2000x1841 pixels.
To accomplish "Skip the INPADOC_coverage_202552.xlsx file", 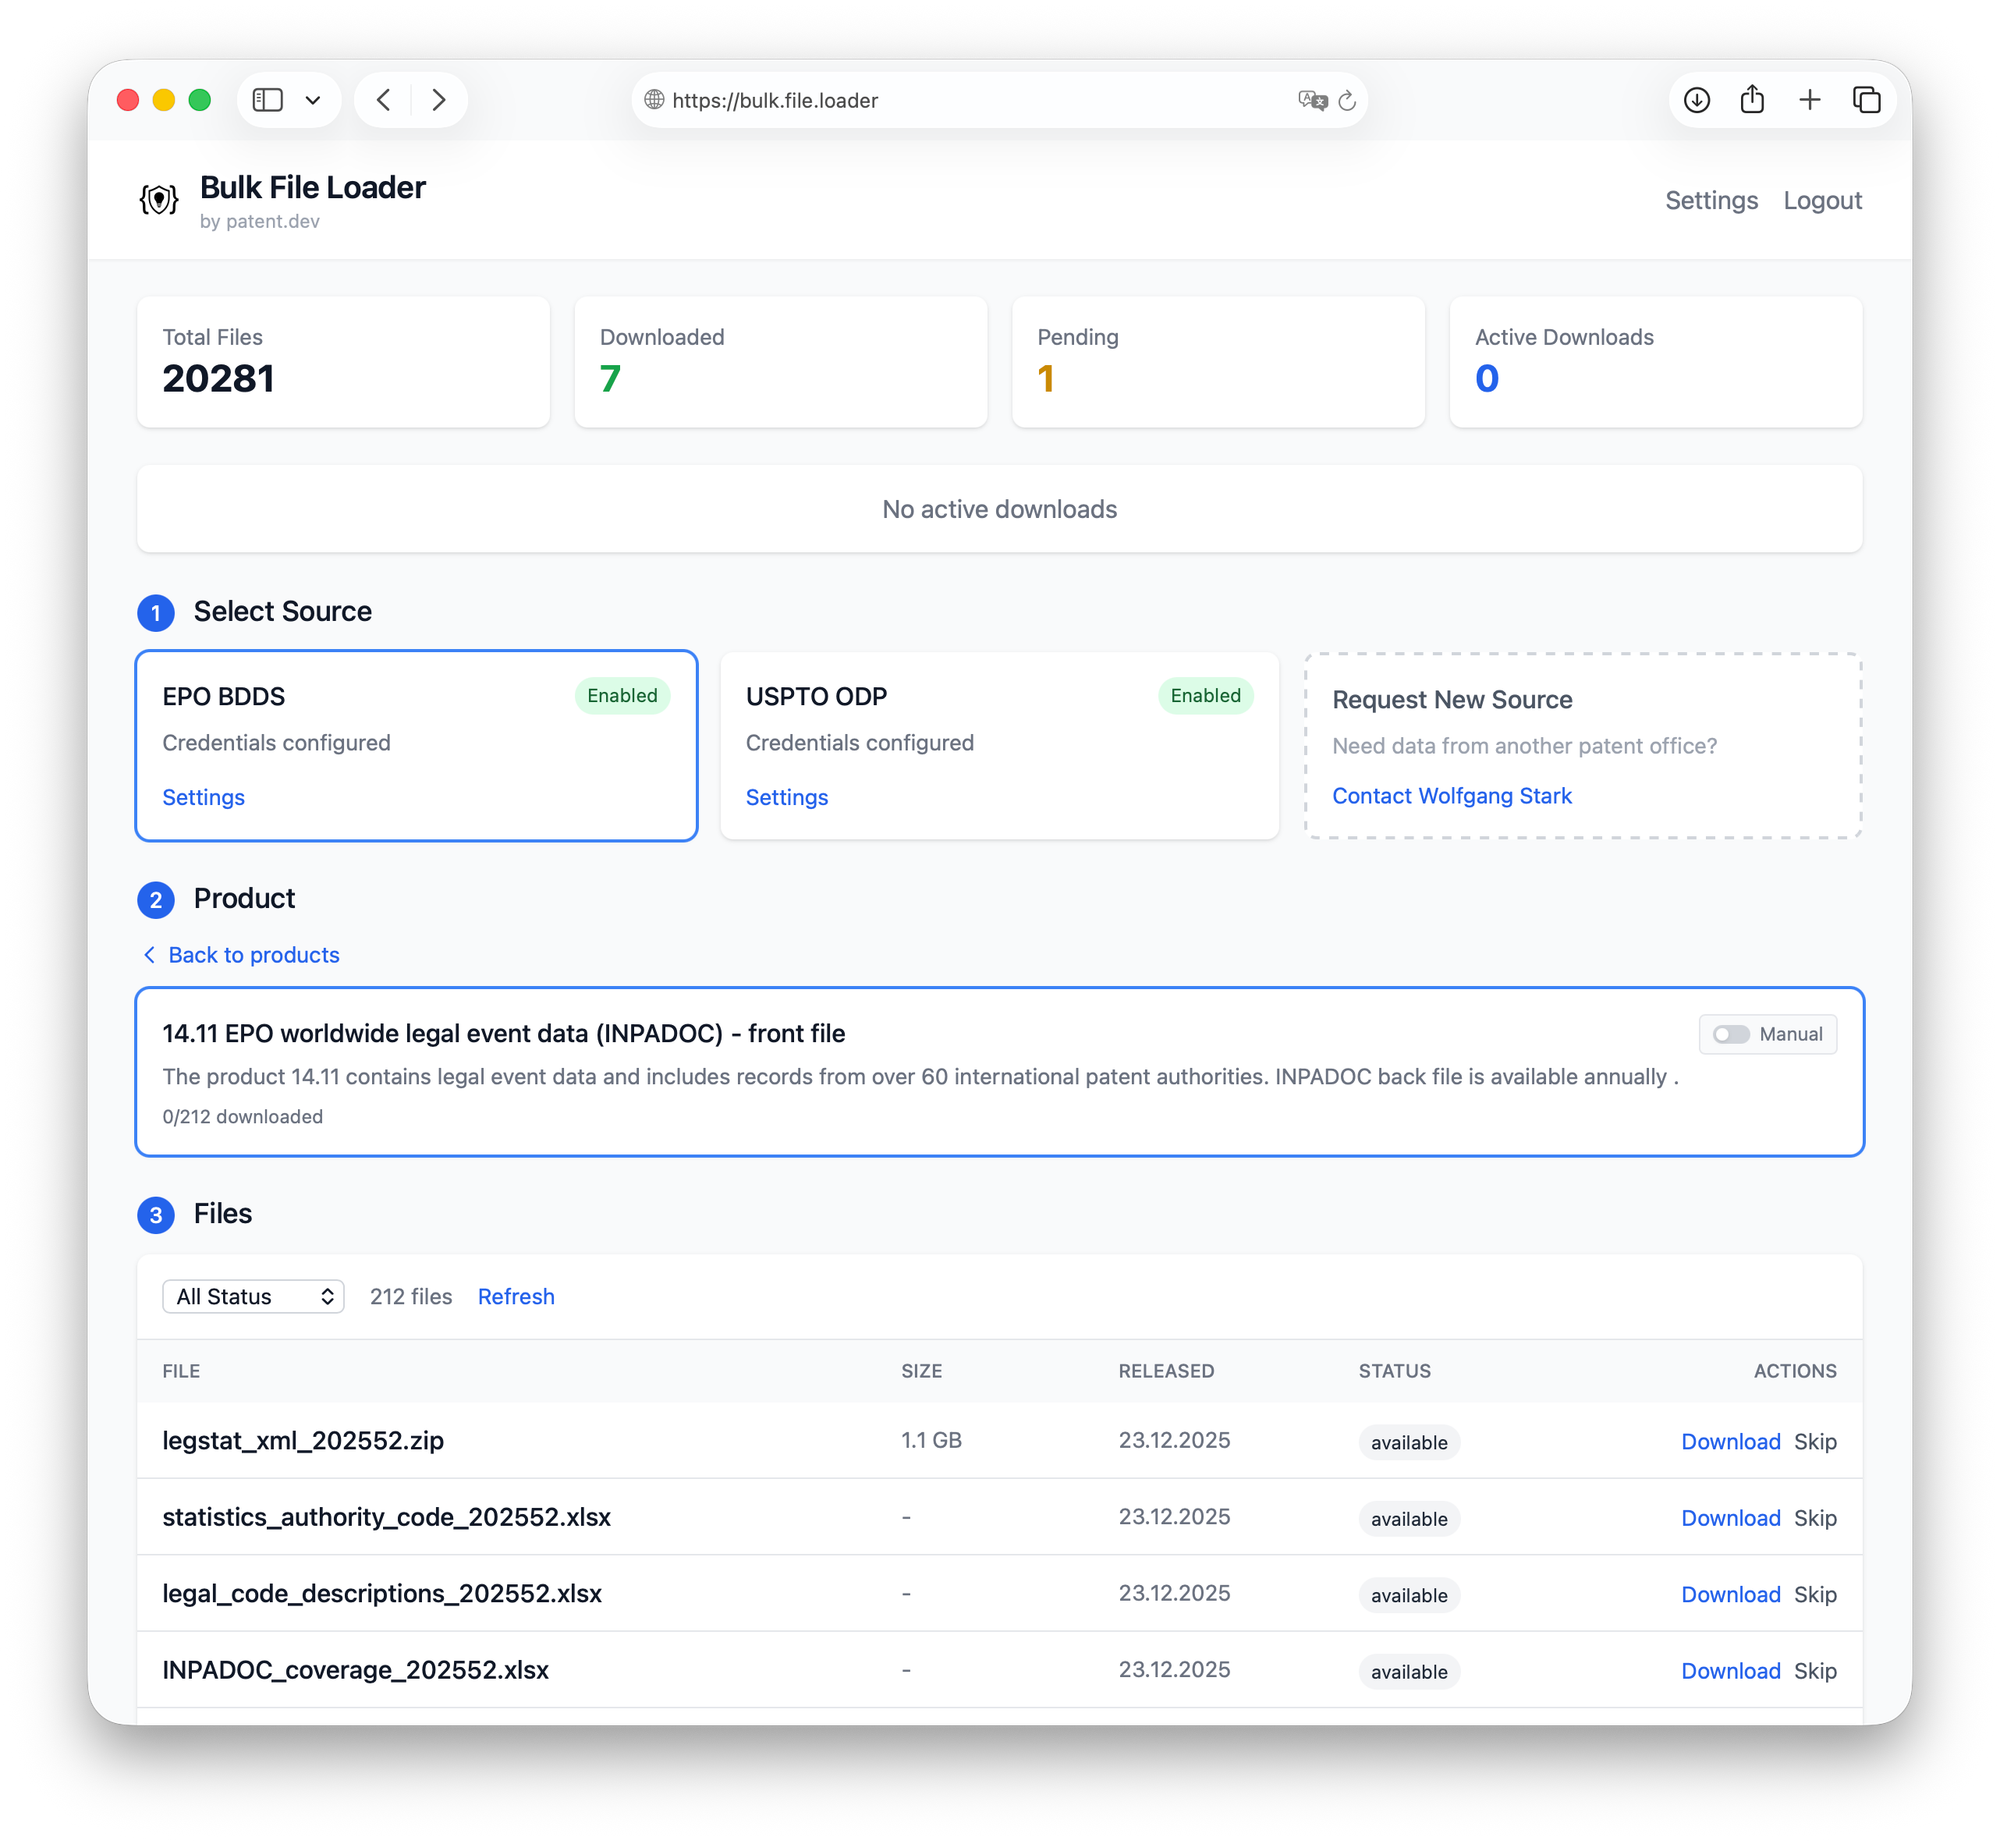I will [x=1815, y=1671].
